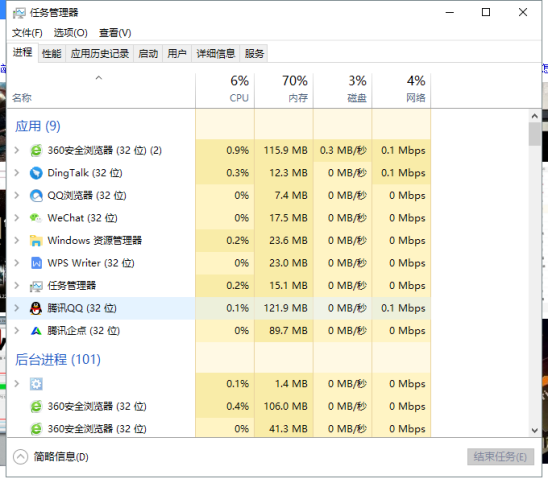Expand the 360安全浏览器 (32 位) (2) group
The width and height of the screenshot is (548, 484).
click(x=16, y=151)
